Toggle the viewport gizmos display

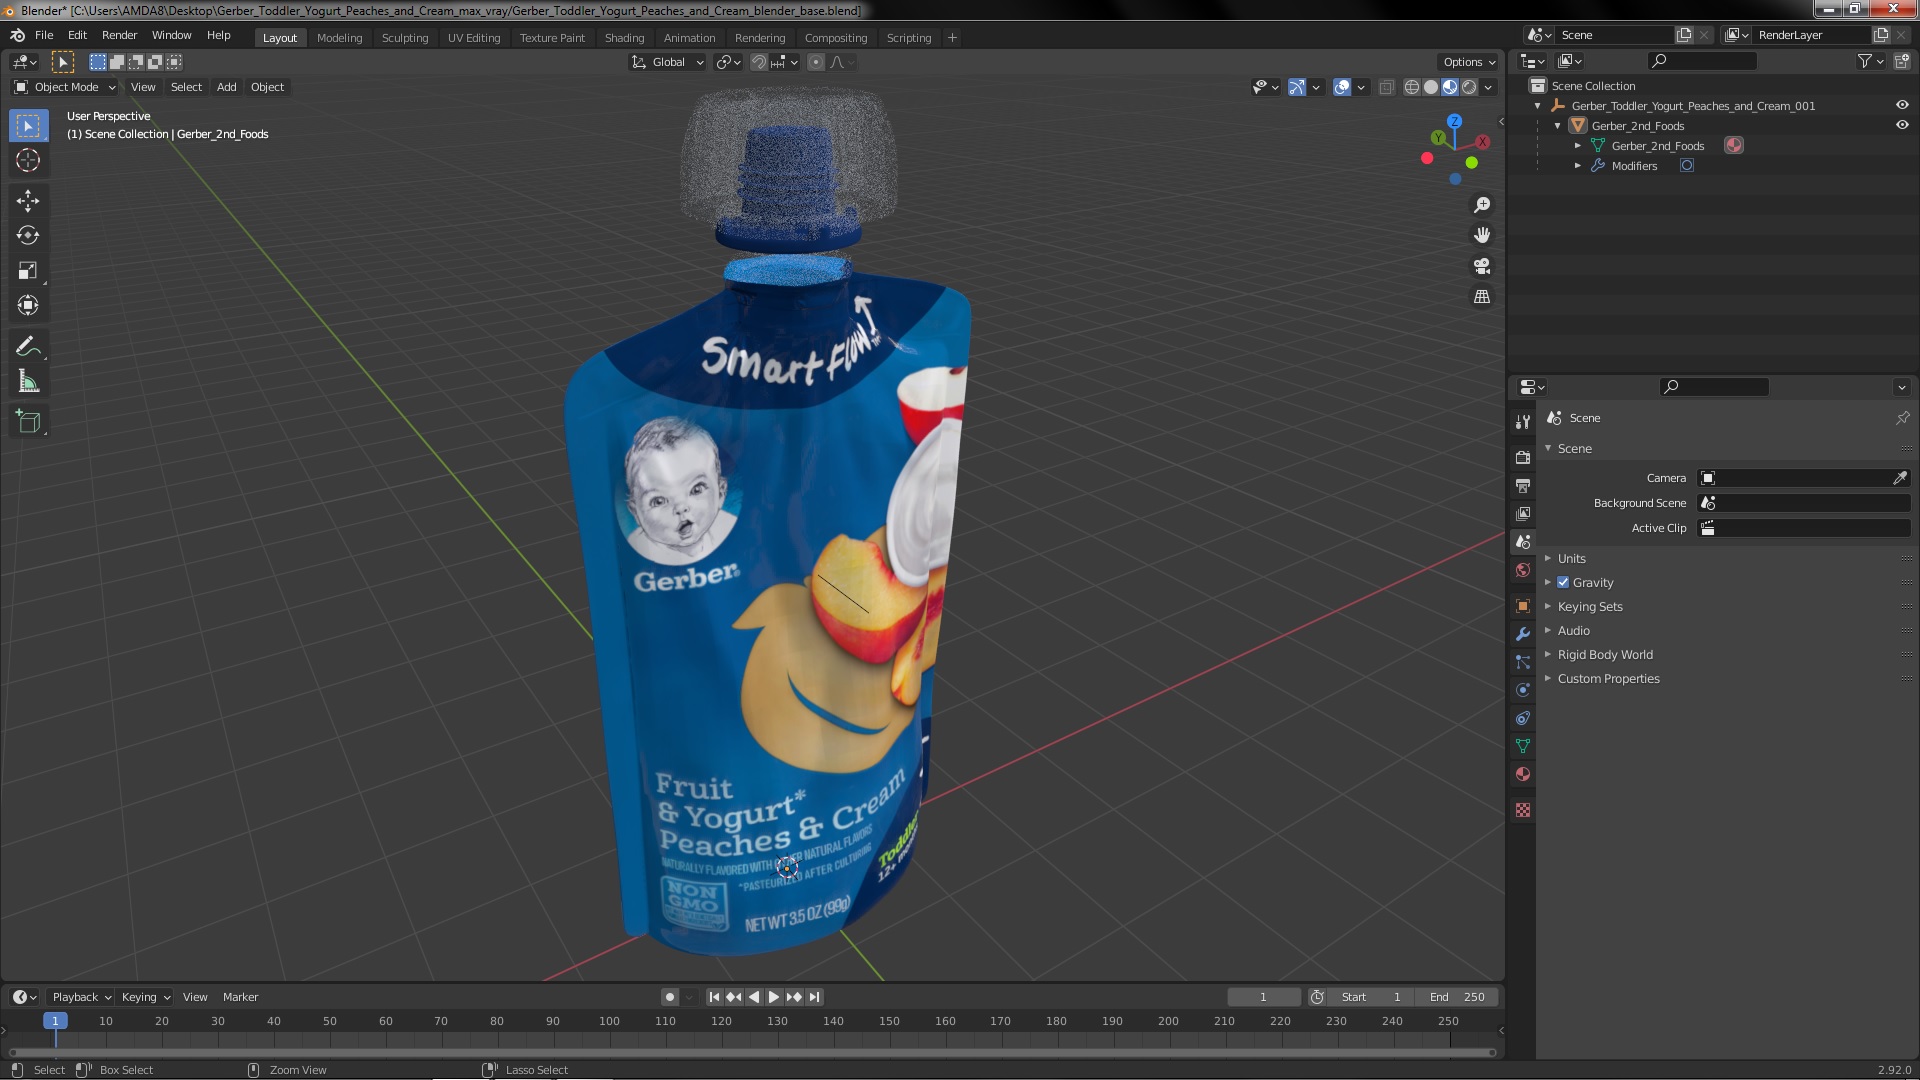(1296, 87)
